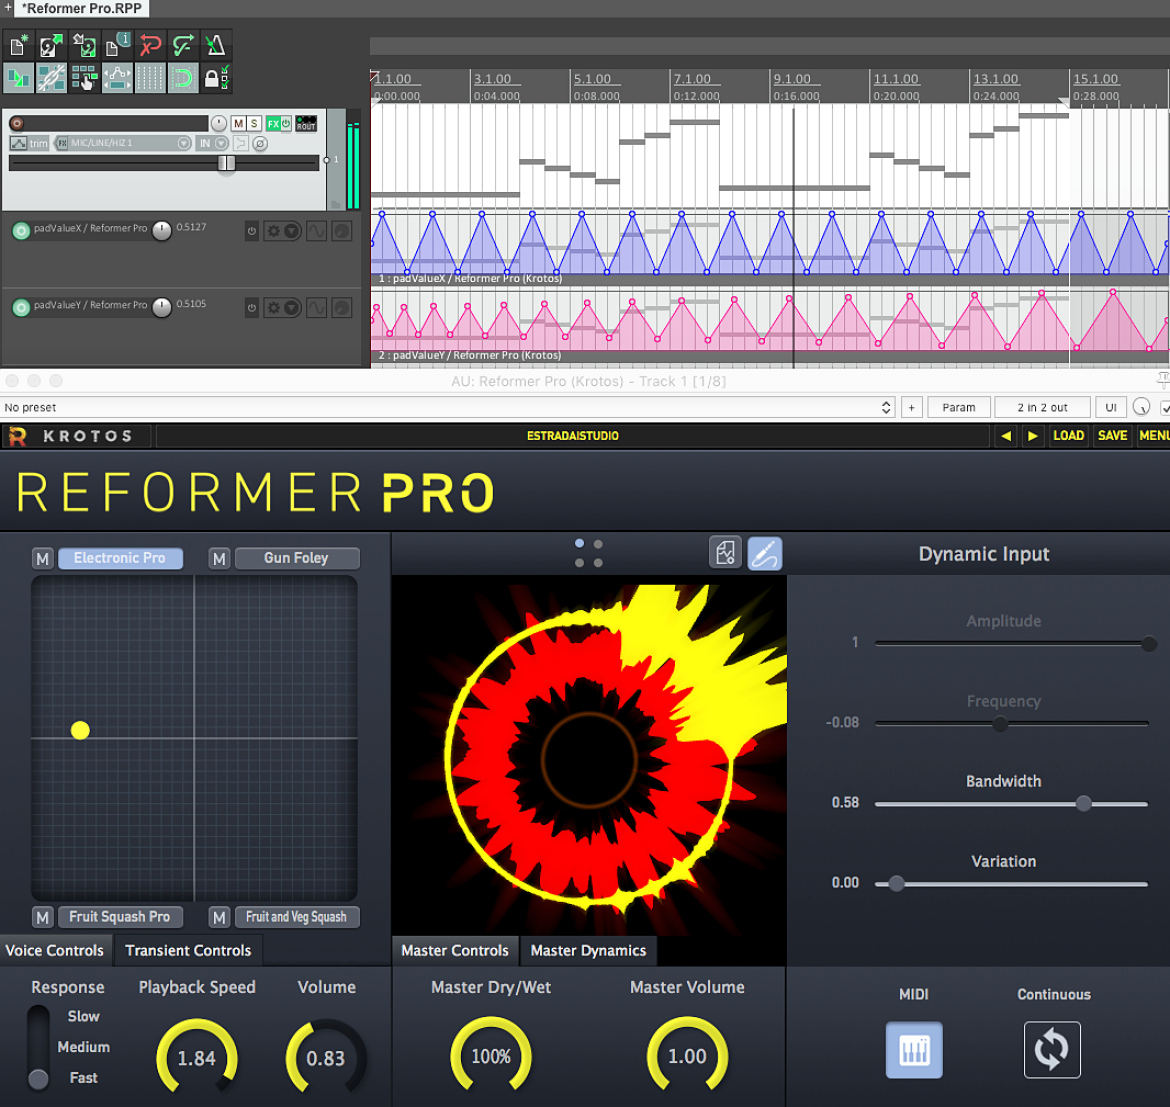Mute the Gun Foley voice

219,559
